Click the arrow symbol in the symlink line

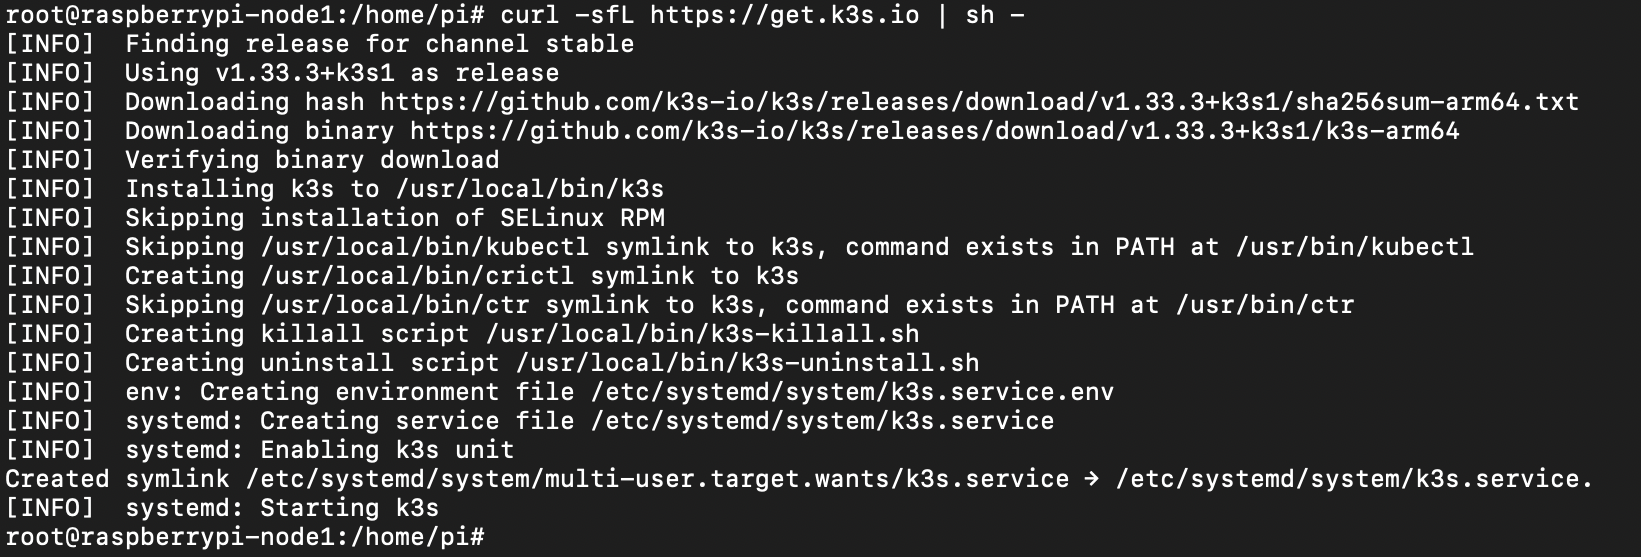coord(1092,479)
